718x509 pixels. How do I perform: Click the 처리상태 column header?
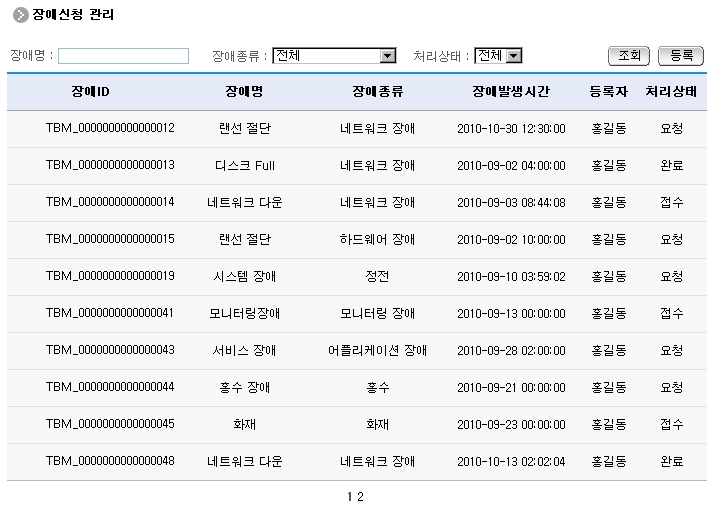coord(671,92)
